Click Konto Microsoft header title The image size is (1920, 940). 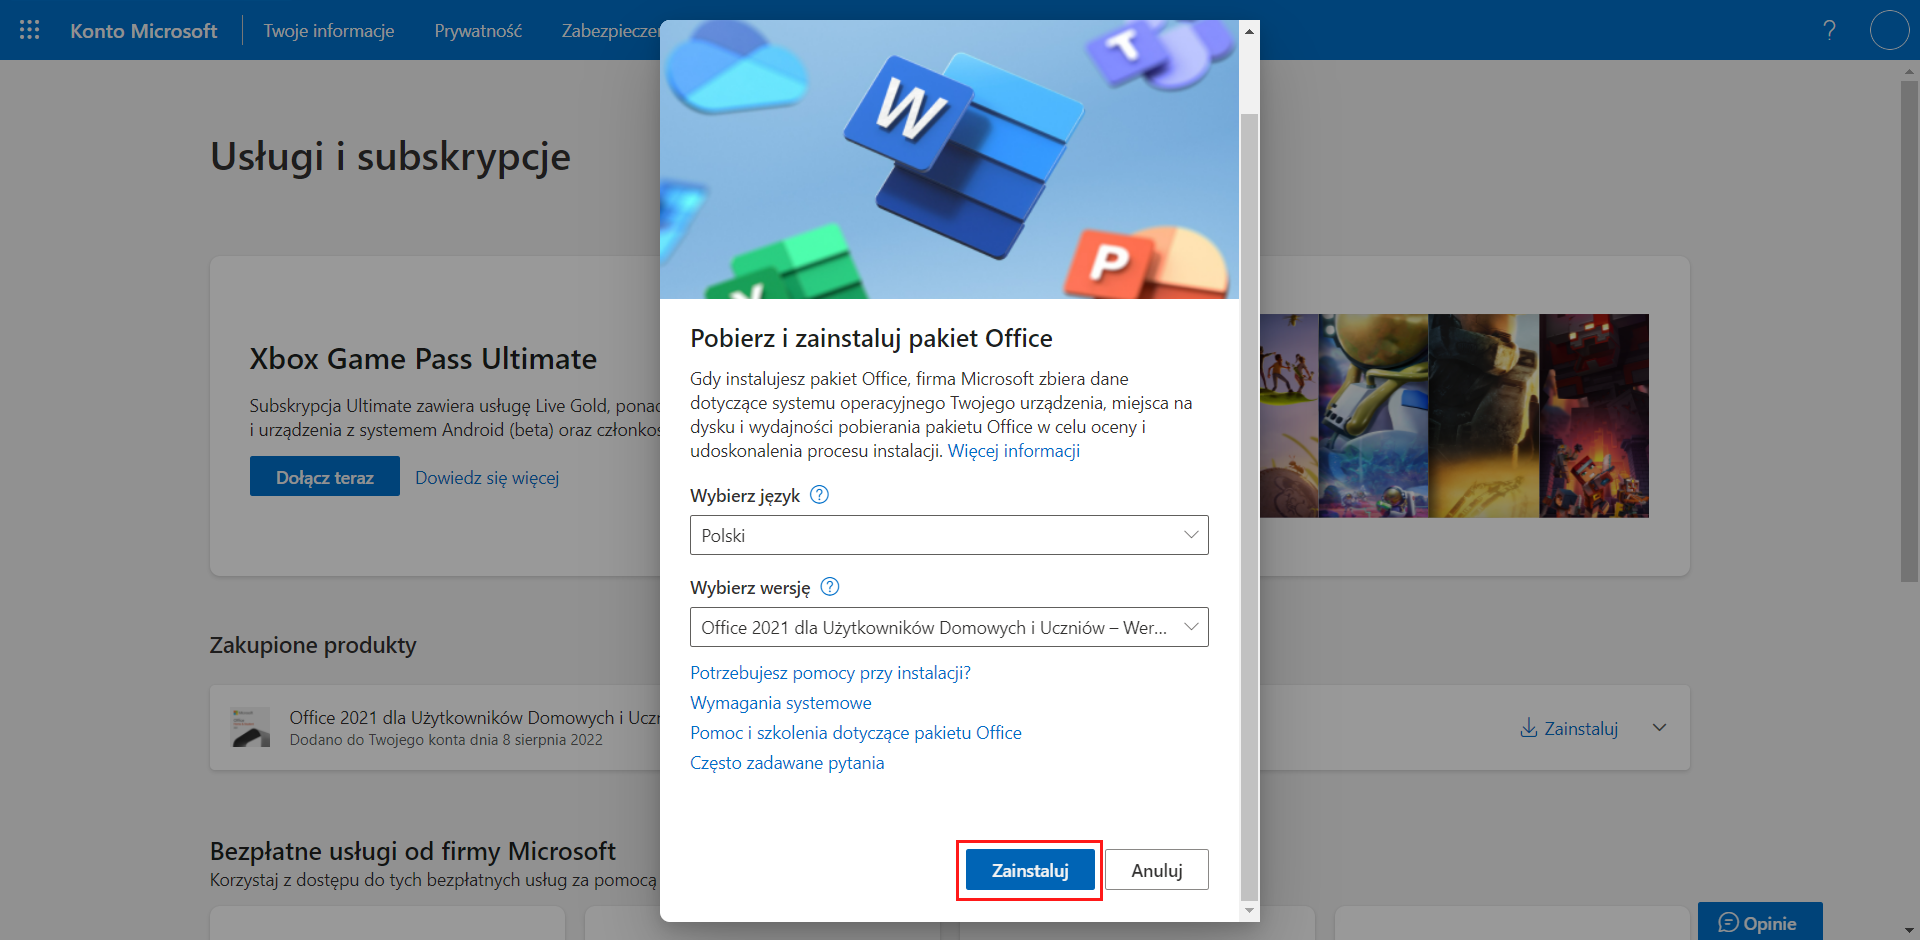(143, 31)
